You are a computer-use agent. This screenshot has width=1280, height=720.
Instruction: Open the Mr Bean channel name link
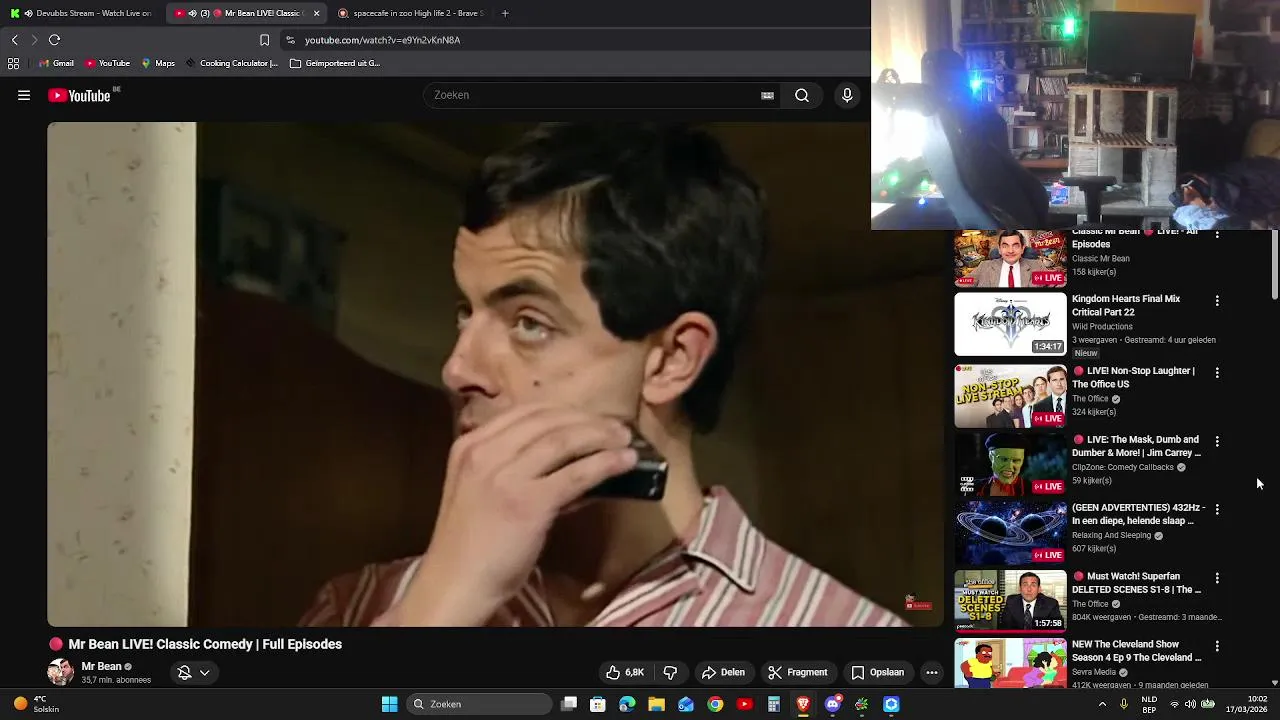tap(101, 666)
